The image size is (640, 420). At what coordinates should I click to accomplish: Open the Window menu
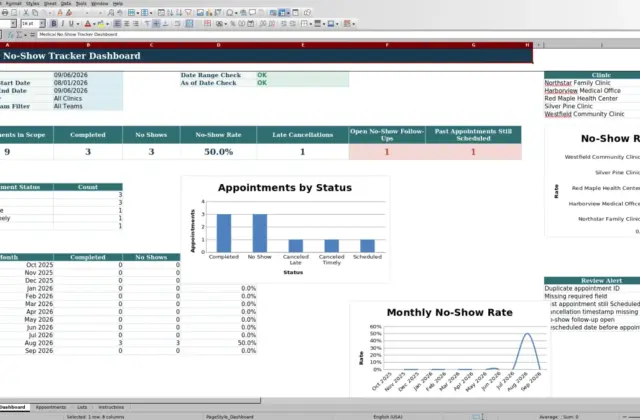[x=100, y=3]
